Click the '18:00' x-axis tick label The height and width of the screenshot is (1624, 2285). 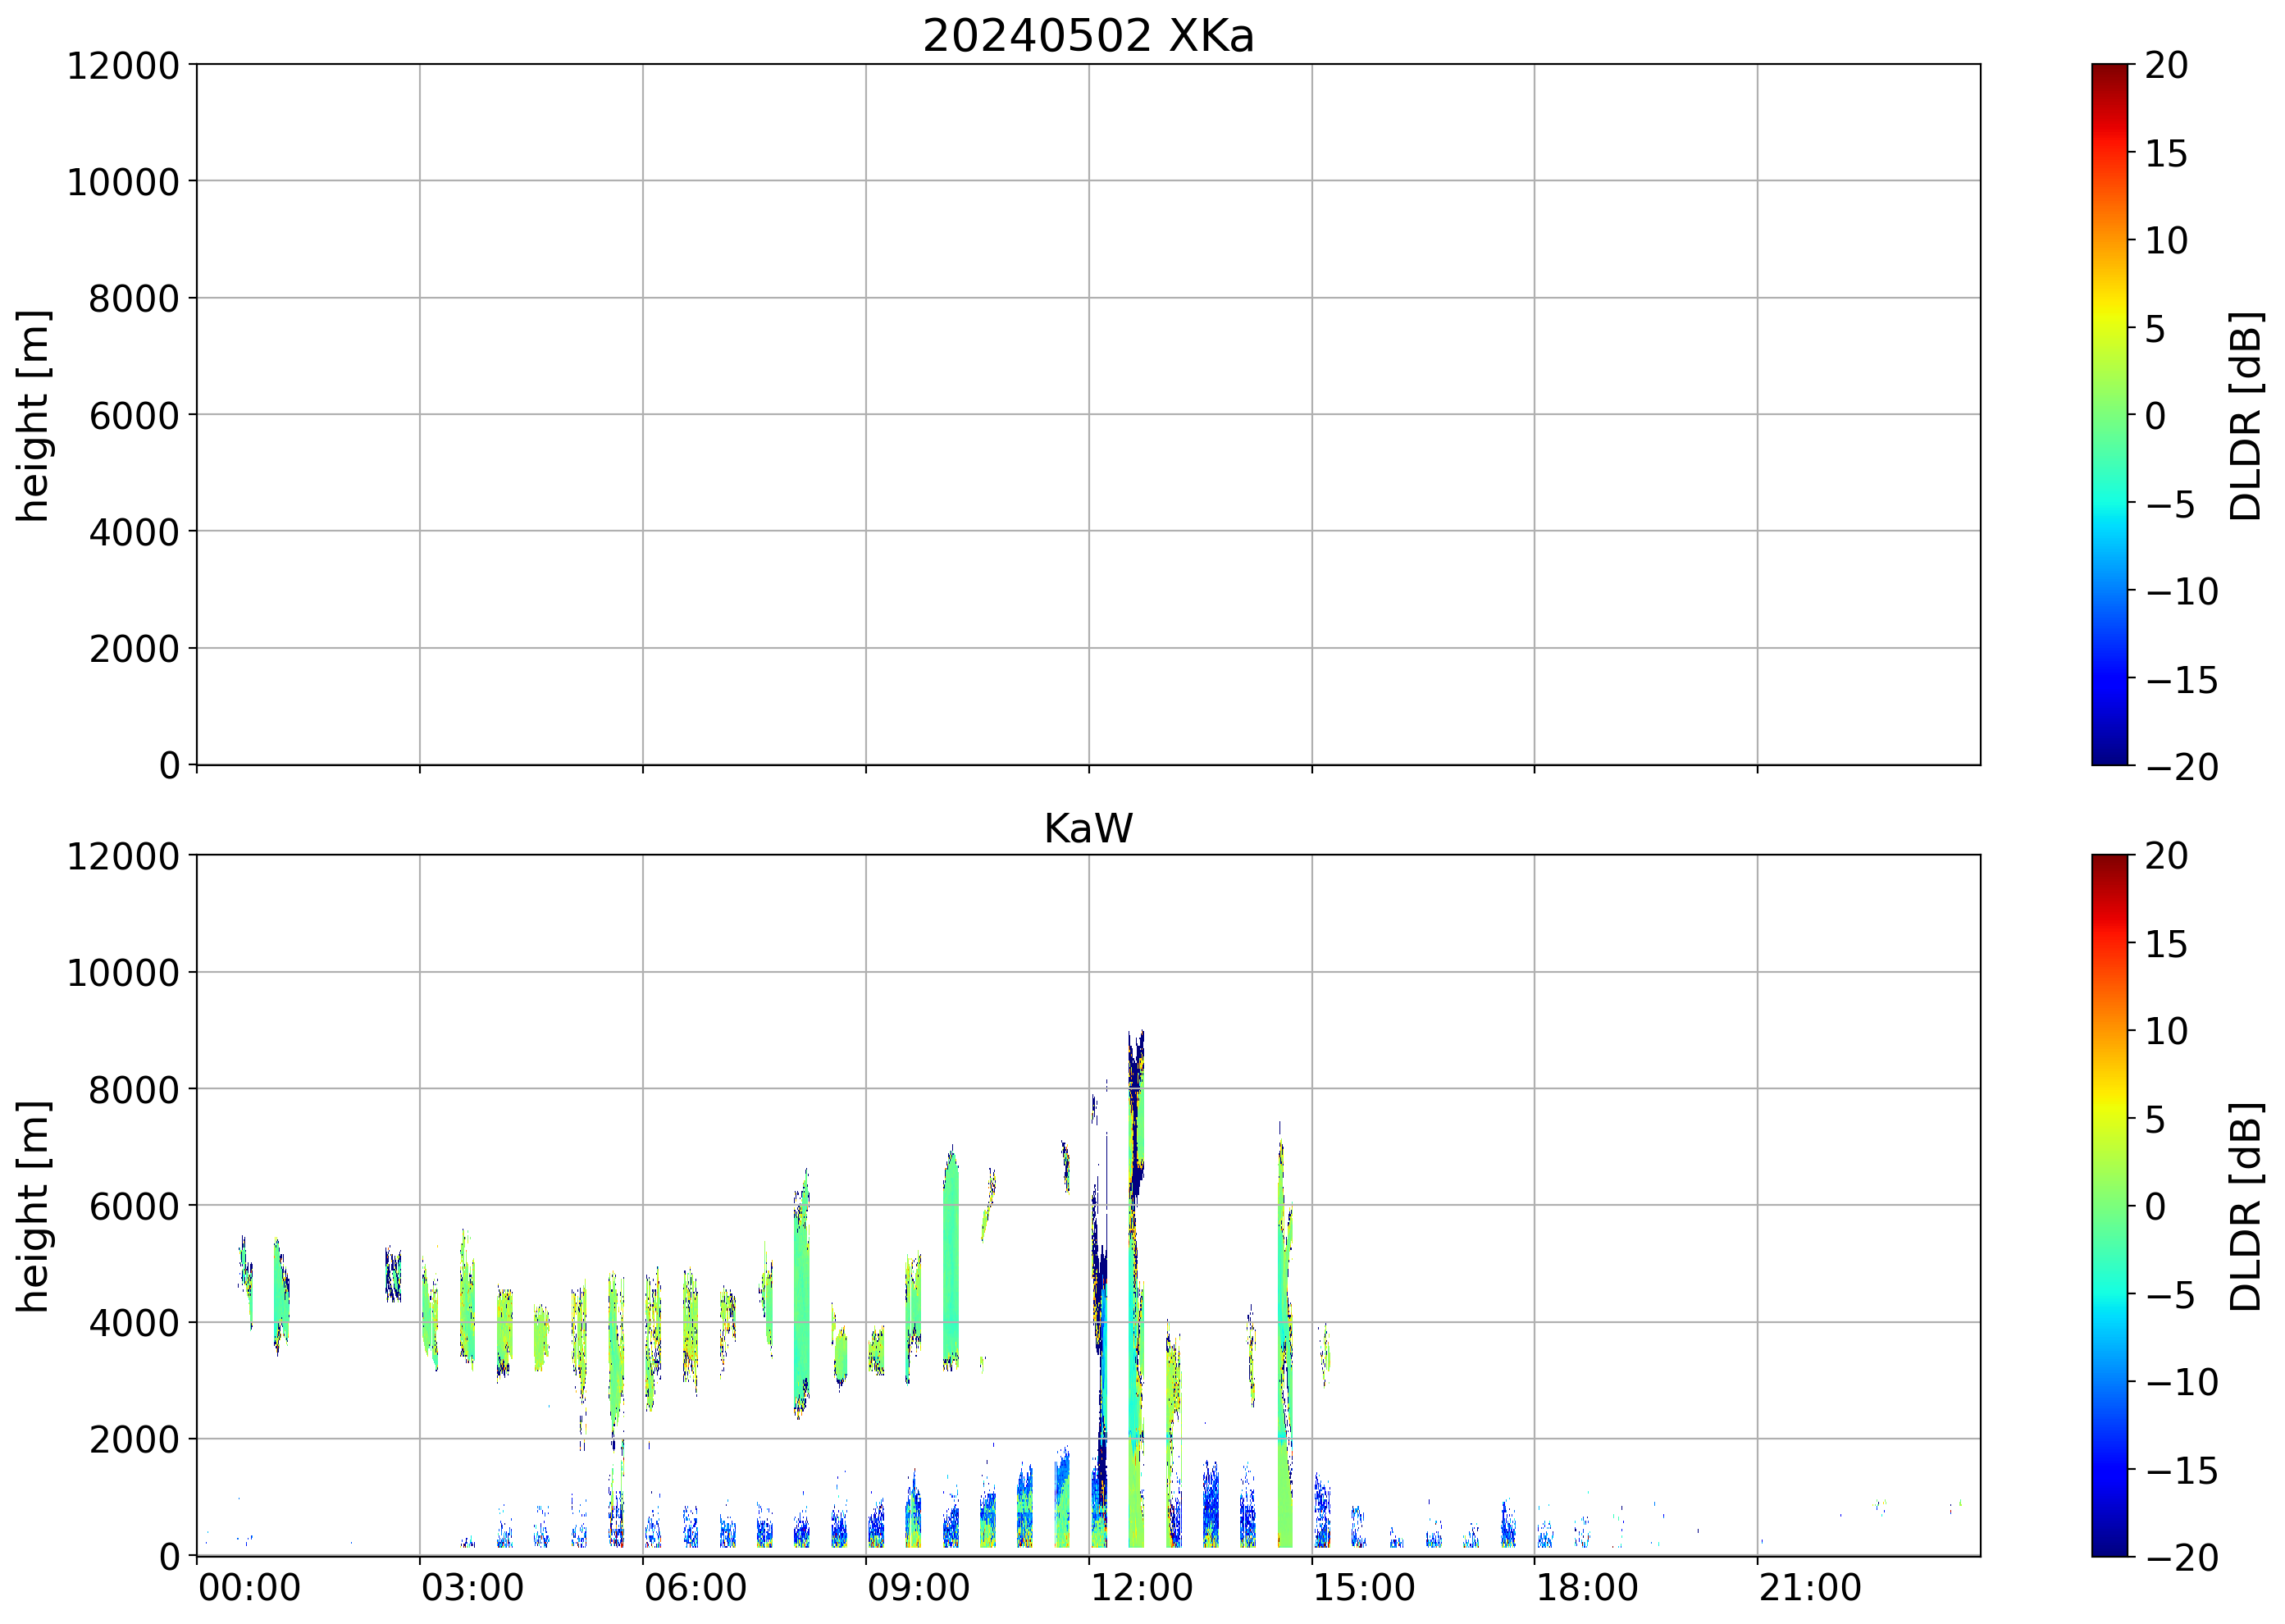1586,1588
